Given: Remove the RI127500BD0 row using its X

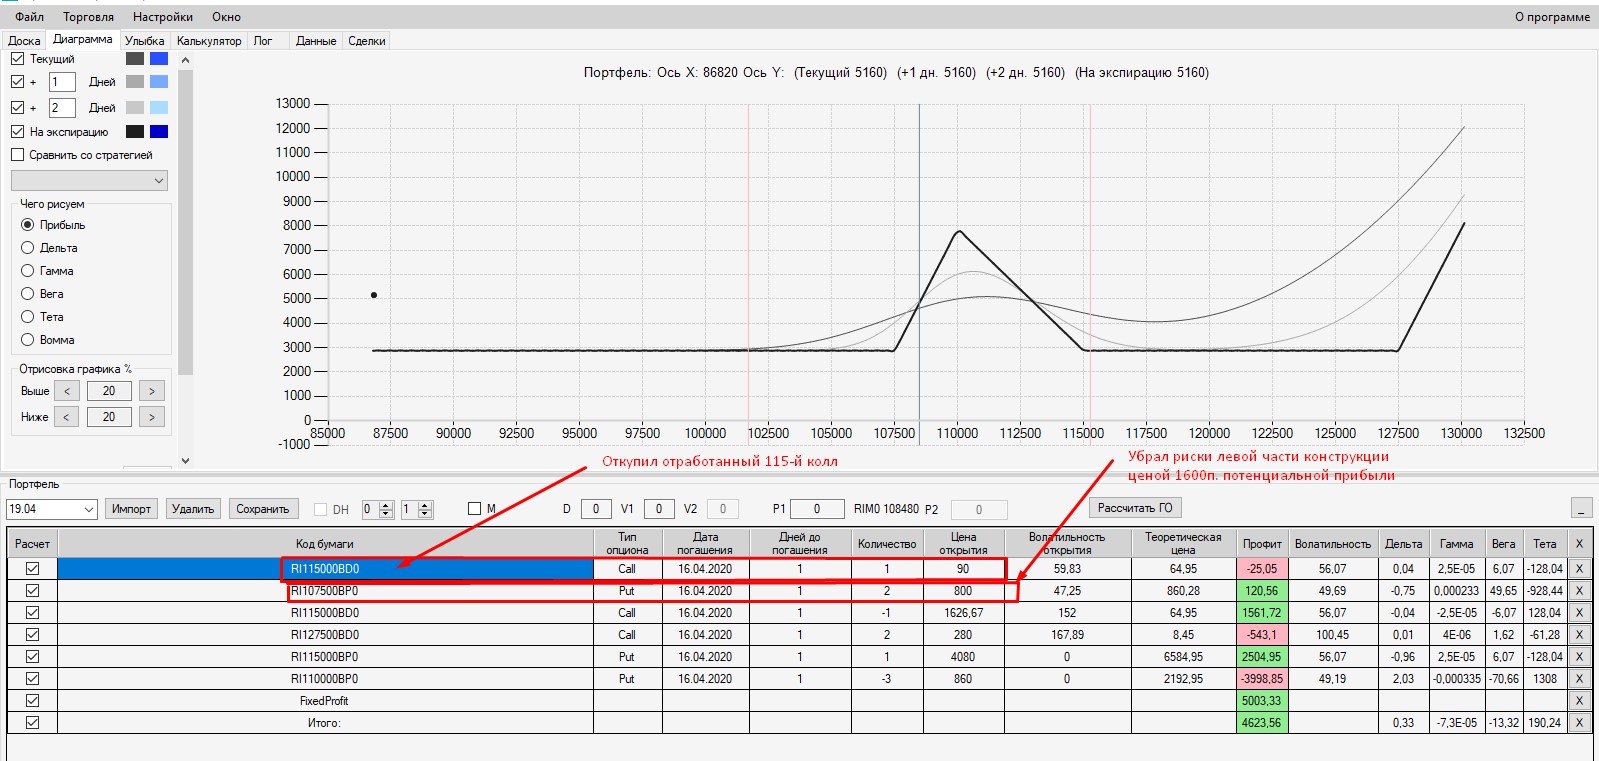Looking at the screenshot, I should pyautogui.click(x=1579, y=635).
